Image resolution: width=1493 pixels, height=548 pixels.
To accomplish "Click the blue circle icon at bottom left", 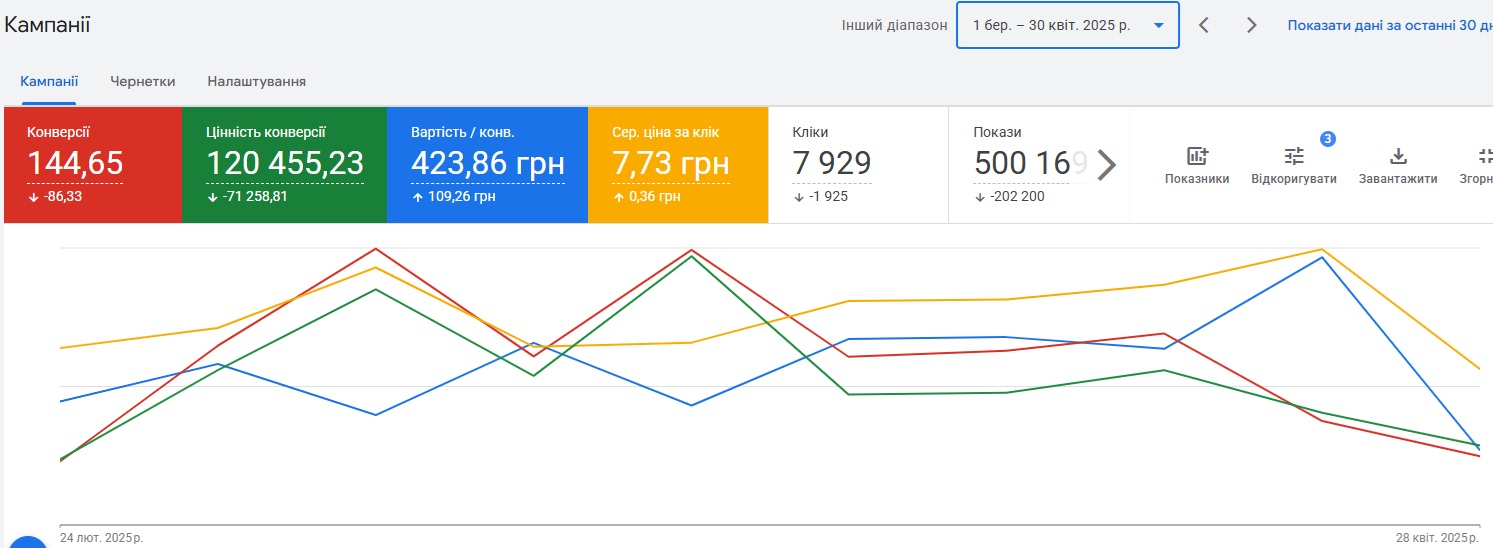I will click(x=28, y=541).
